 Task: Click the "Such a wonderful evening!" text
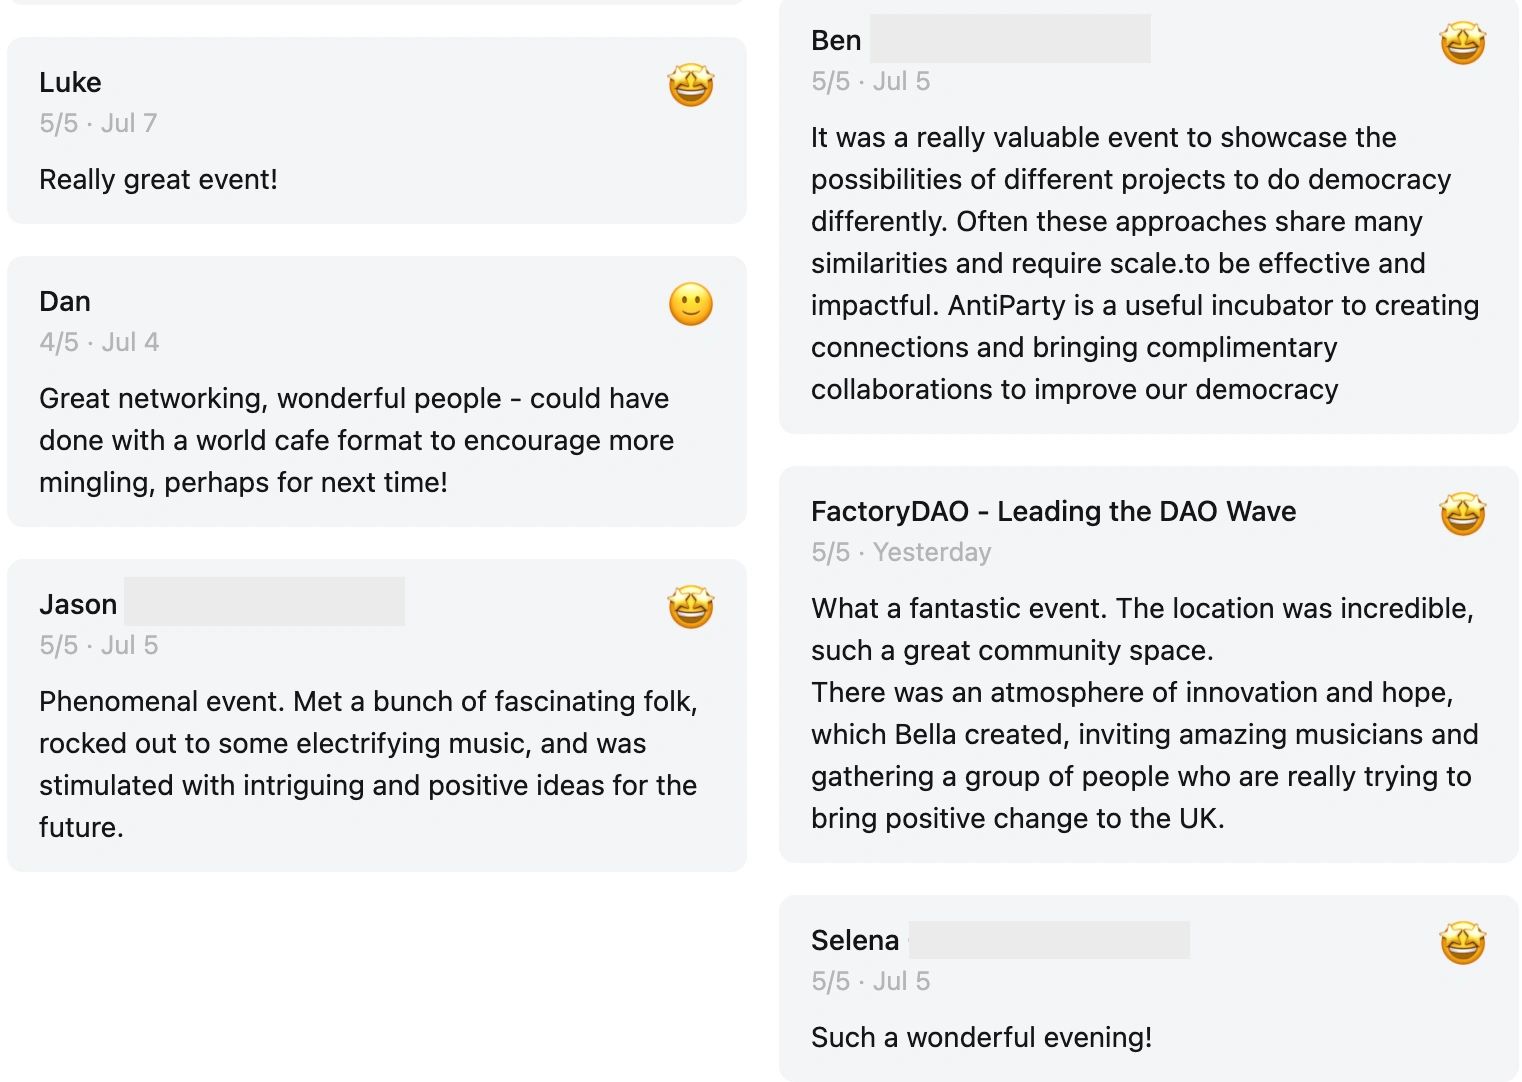[981, 1037]
